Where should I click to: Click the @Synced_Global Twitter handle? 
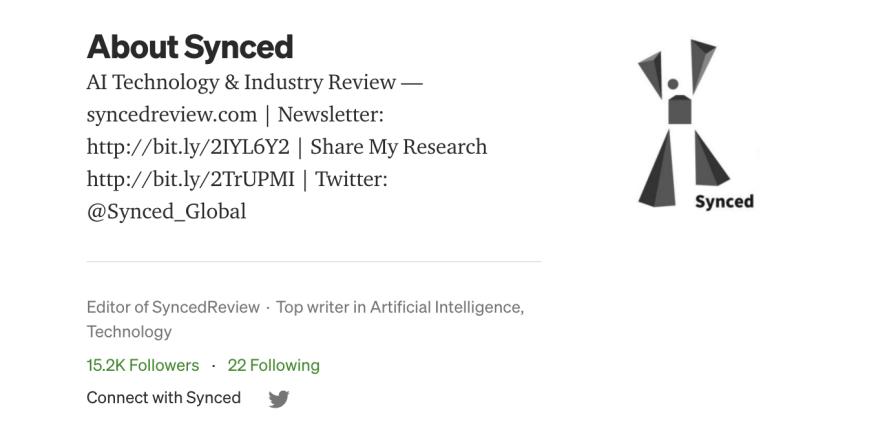166,212
